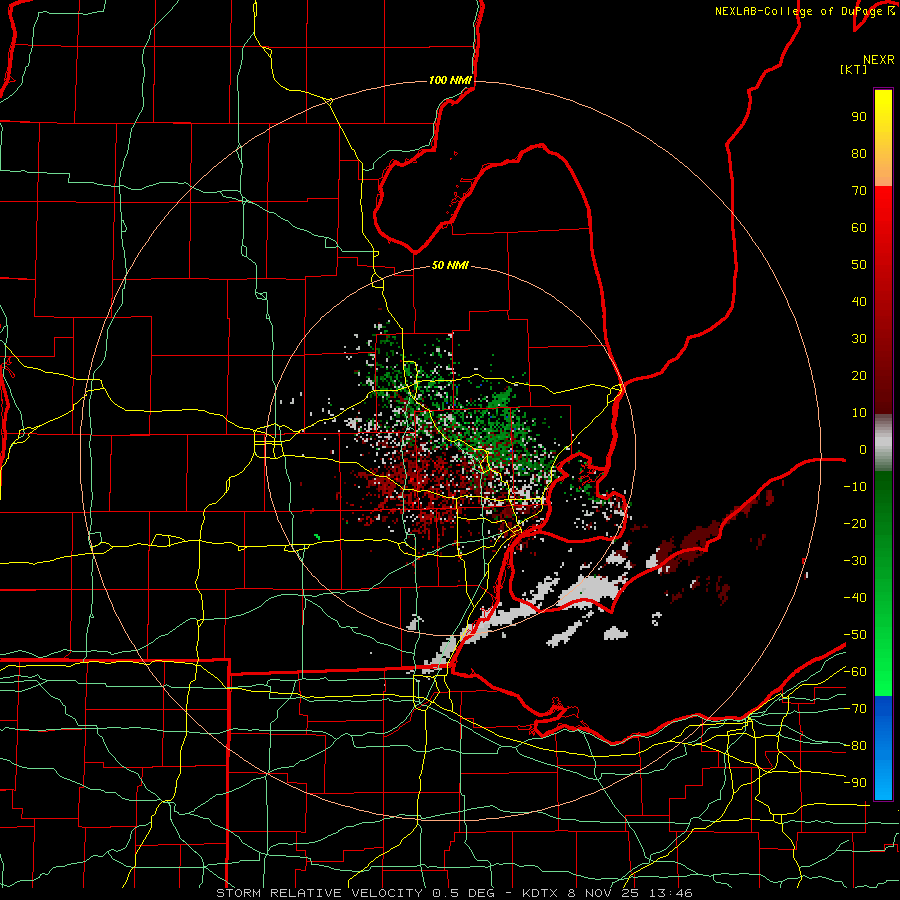Click the NEXR label above the color bar

point(879,60)
